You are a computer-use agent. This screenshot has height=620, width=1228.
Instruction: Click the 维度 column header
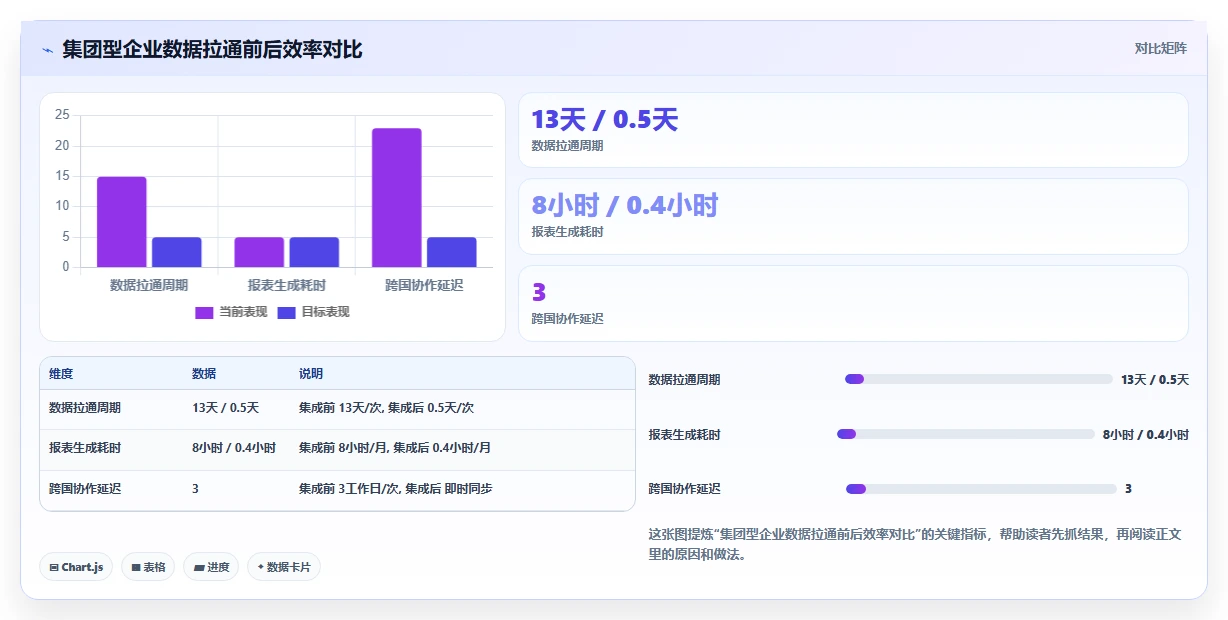(61, 374)
